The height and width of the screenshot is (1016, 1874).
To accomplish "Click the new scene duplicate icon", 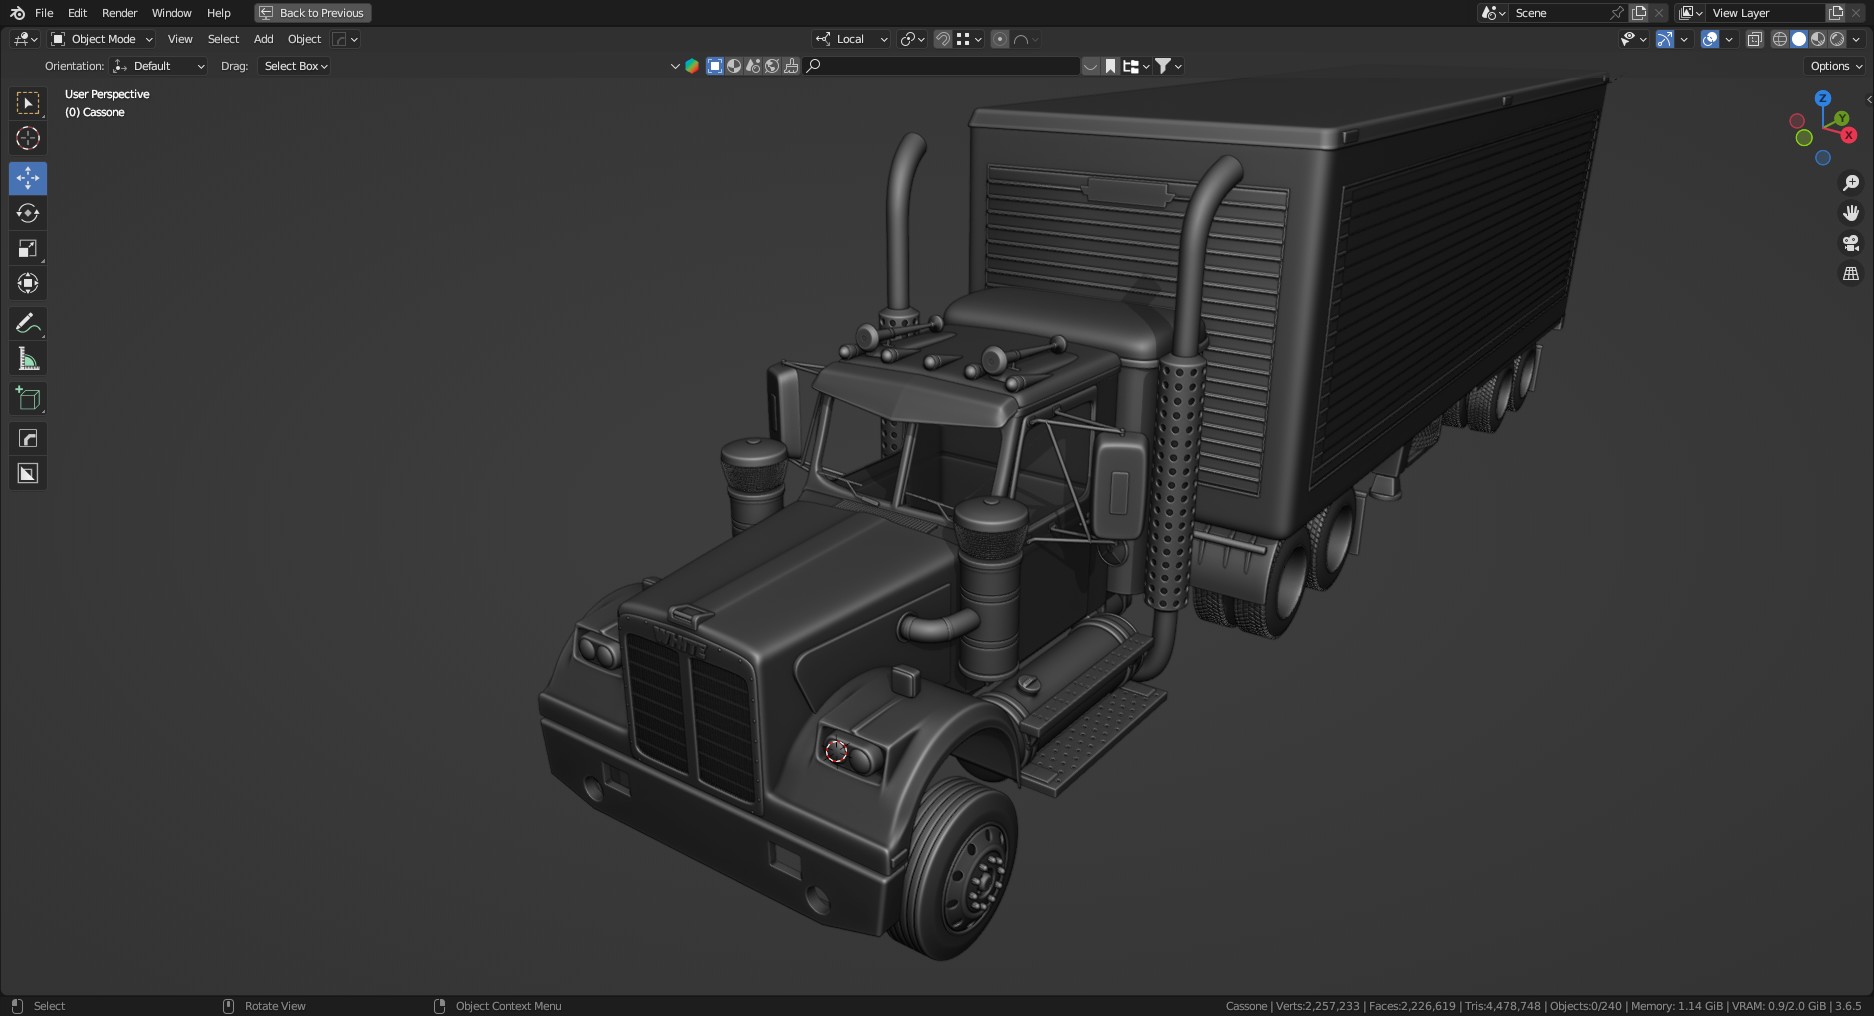I will pos(1639,13).
